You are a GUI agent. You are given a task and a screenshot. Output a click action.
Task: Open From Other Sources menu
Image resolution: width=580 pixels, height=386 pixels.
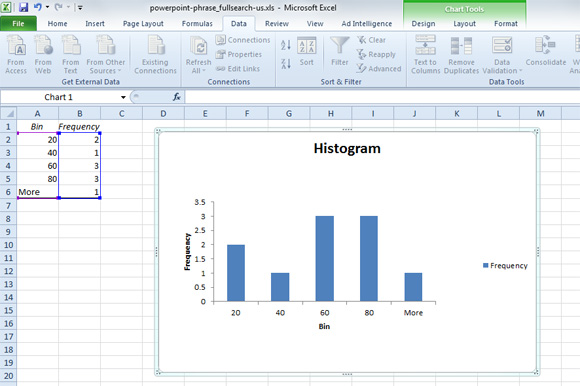coord(106,55)
